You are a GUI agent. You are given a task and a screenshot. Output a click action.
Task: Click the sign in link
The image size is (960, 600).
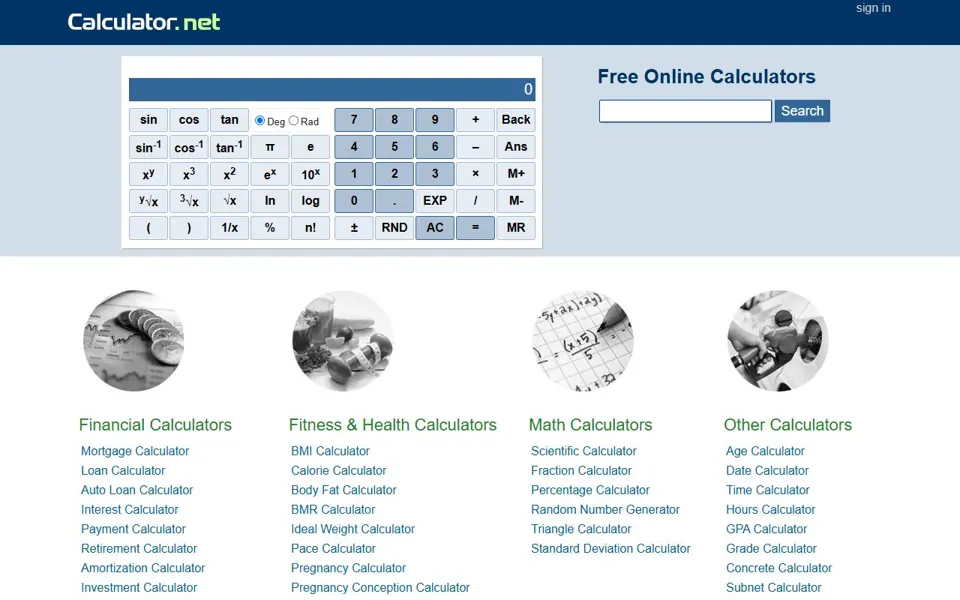pos(873,8)
